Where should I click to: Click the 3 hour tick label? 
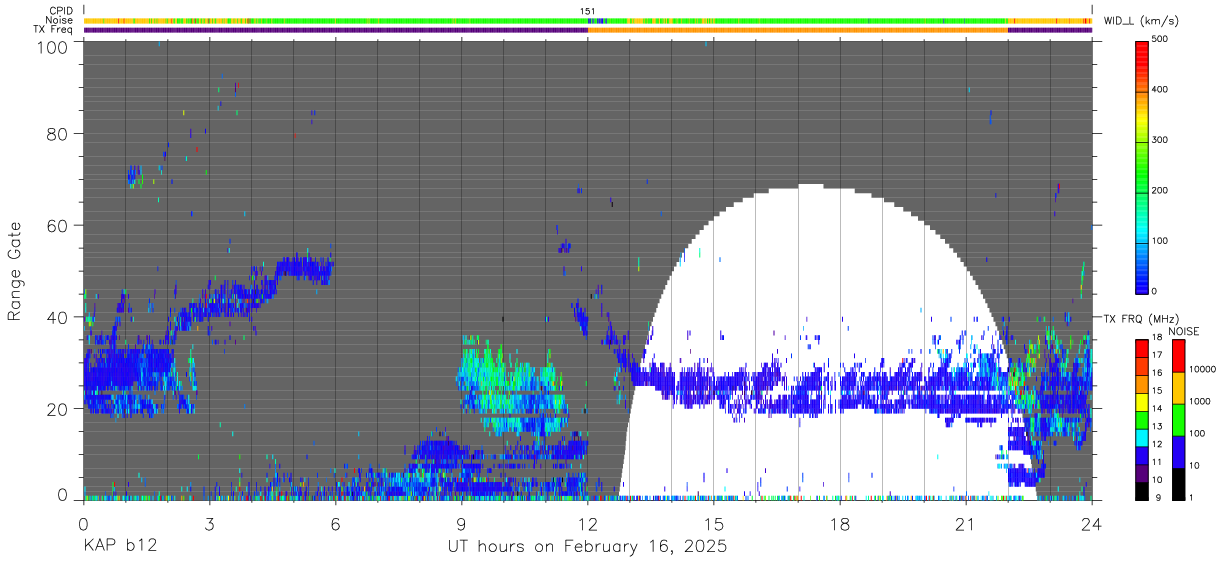coord(209,523)
